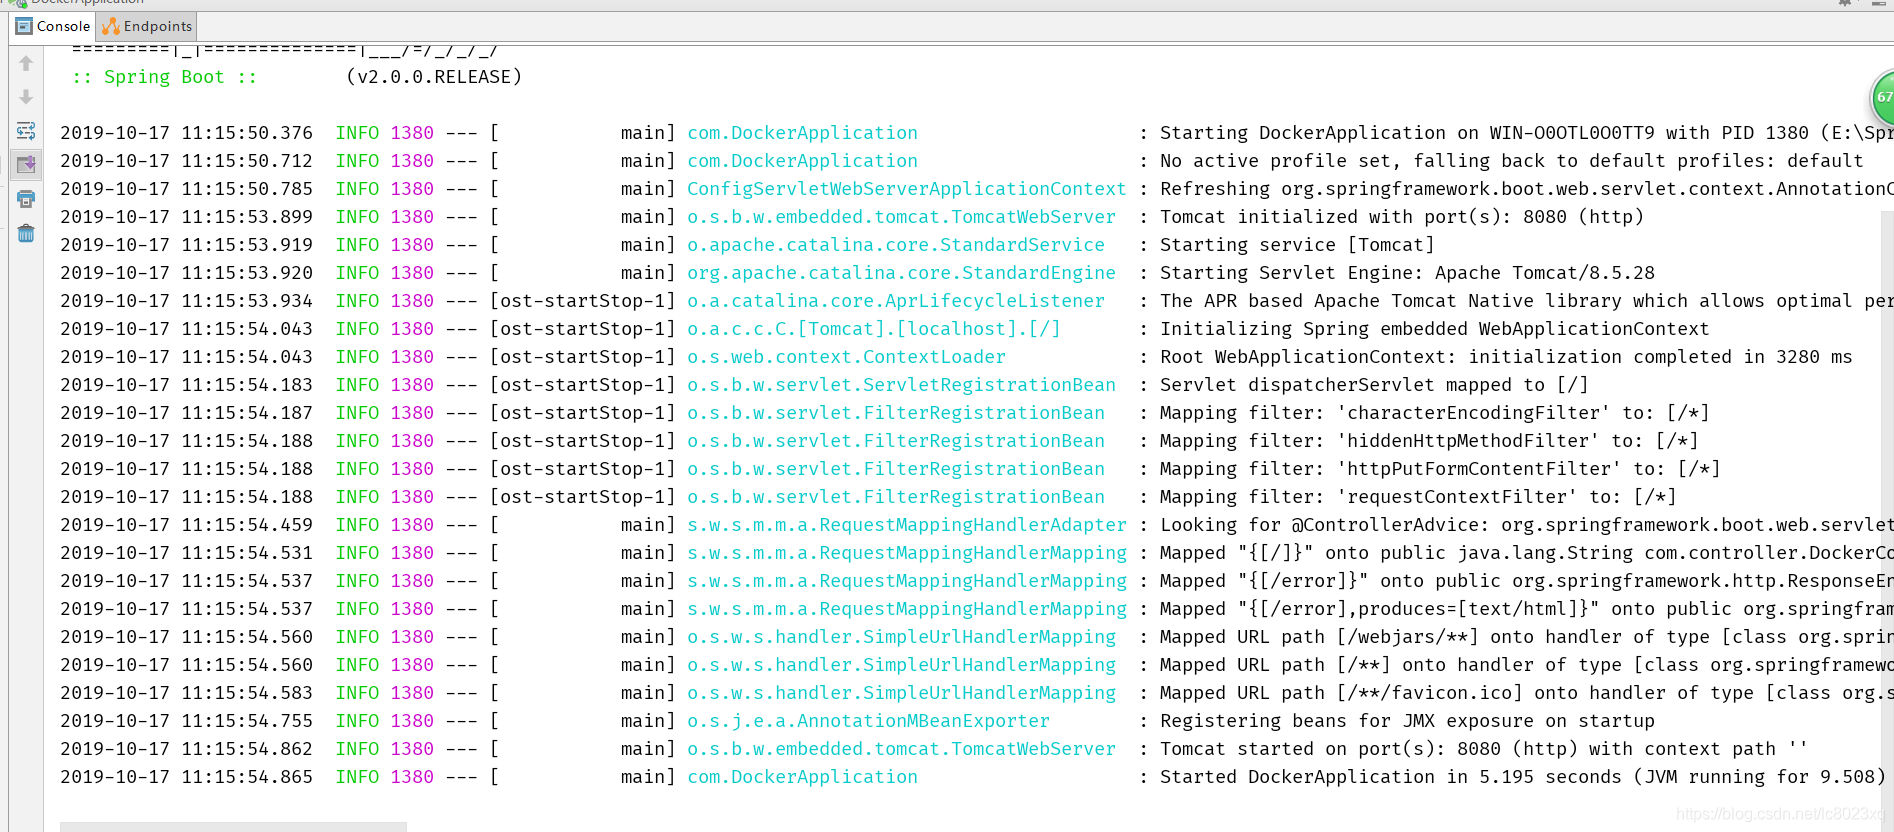Click o.s.j.e.a.AnnotationMBeanExporter logger name
The width and height of the screenshot is (1894, 832).
pyautogui.click(x=868, y=721)
